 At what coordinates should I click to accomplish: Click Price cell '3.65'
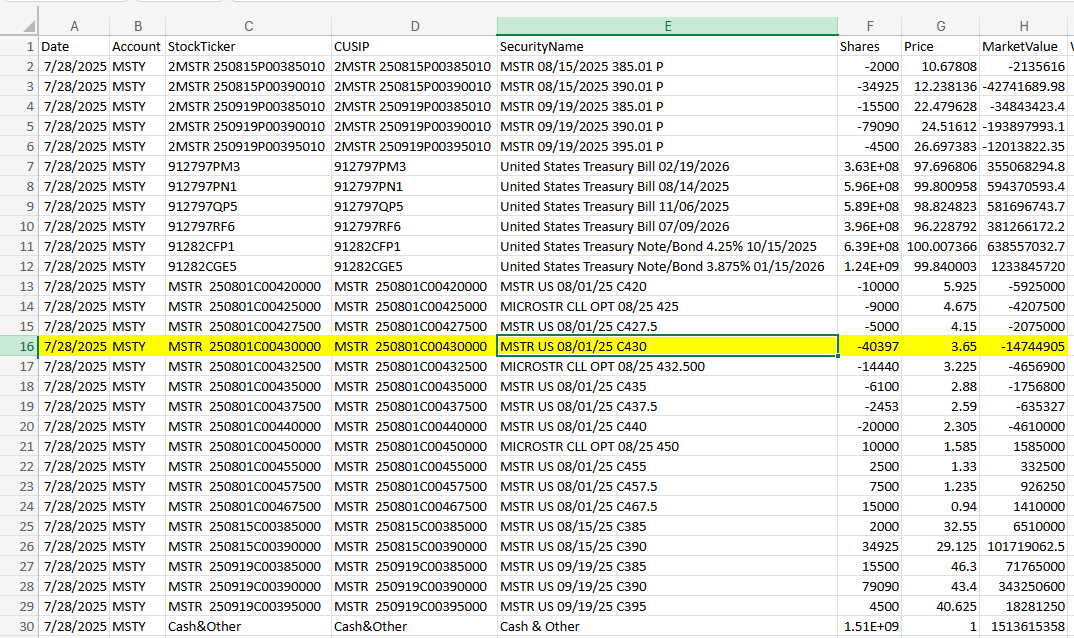[940, 346]
